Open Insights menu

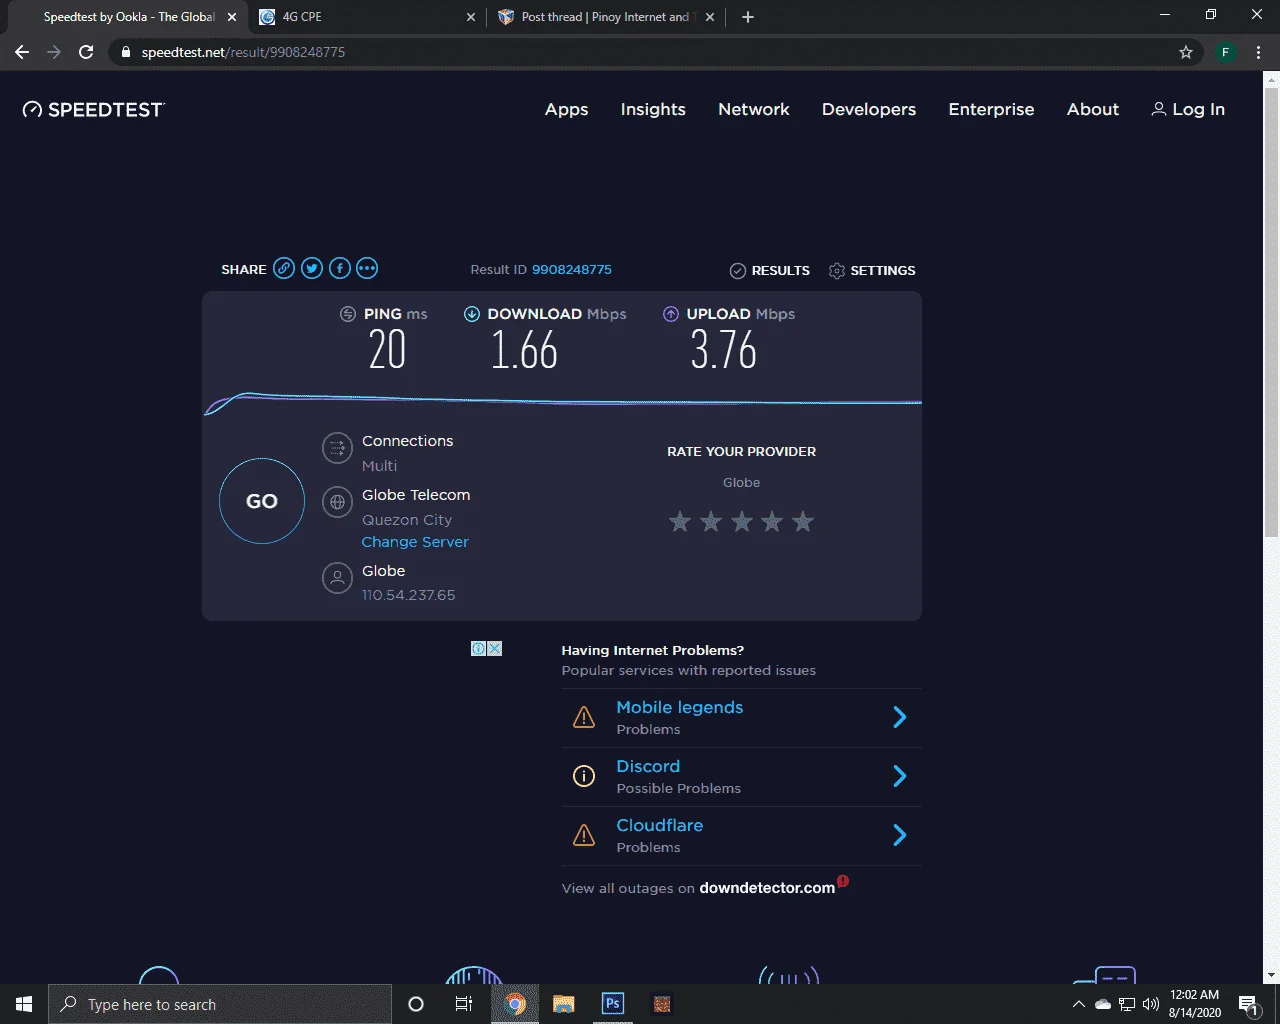pyautogui.click(x=653, y=110)
